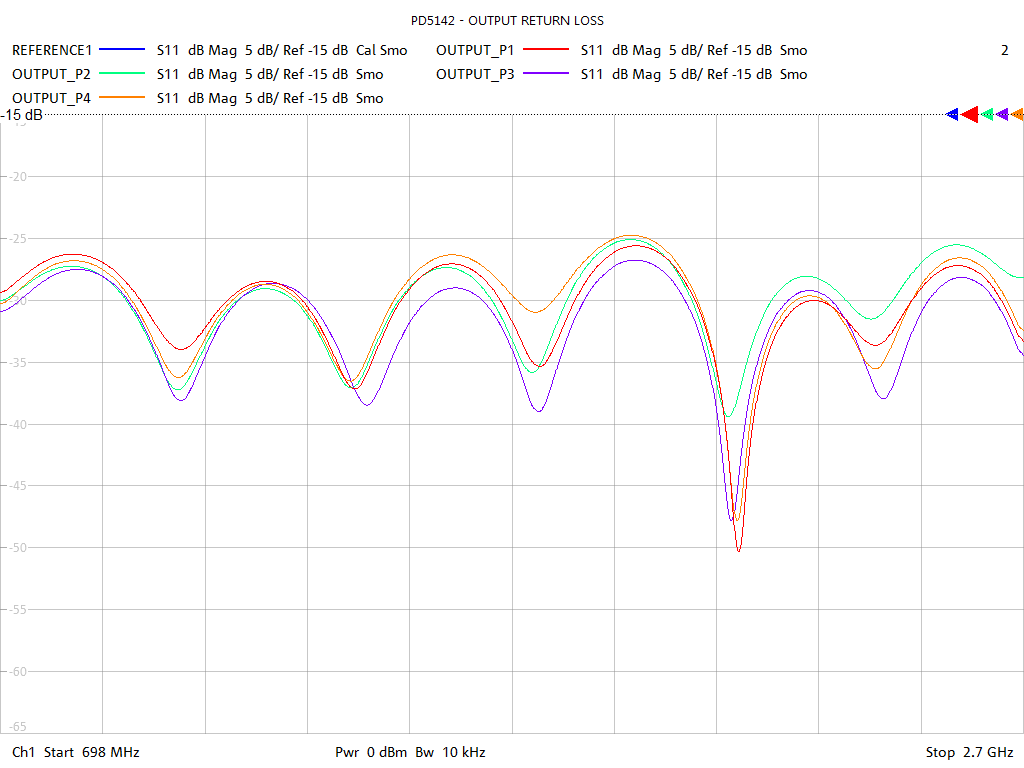Click the 'Pwr 0 dBm' power setting
This screenshot has height=768, width=1024.
coord(371,752)
